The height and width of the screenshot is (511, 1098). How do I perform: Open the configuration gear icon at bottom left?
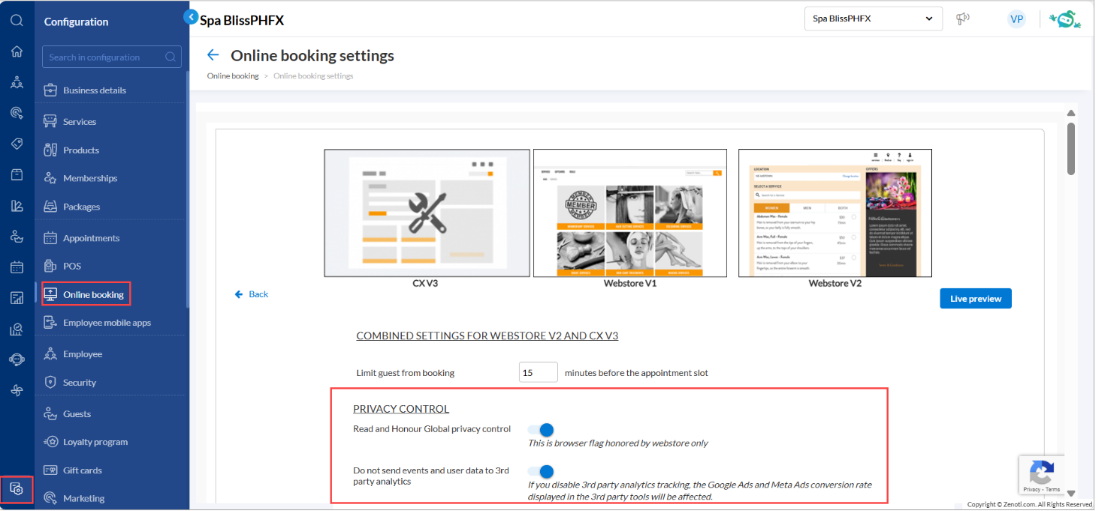pyautogui.click(x=18, y=489)
